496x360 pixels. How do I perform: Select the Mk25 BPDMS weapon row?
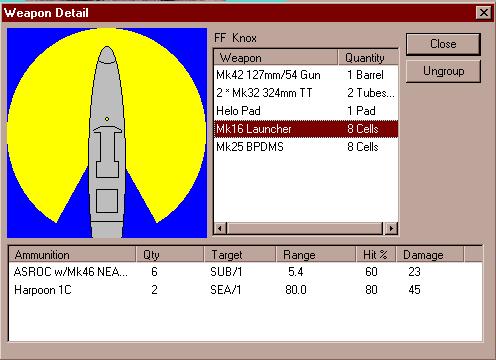click(x=306, y=147)
